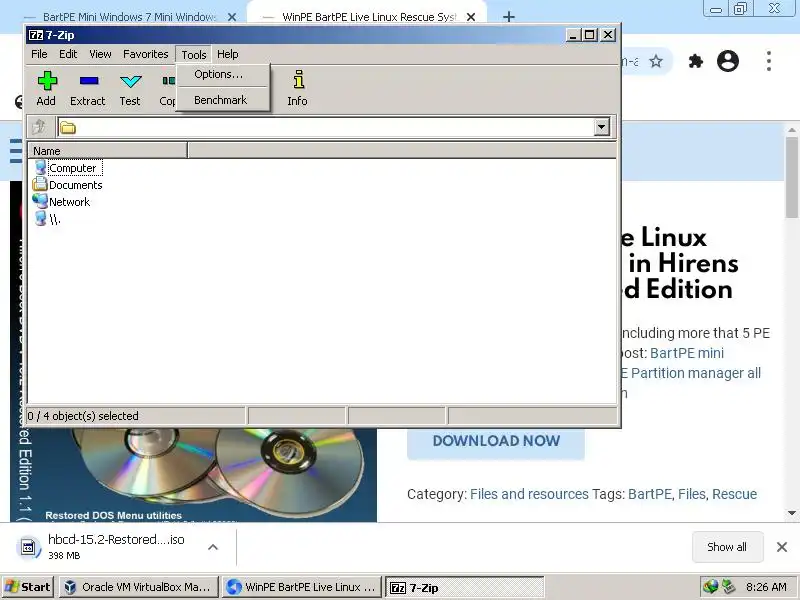
Task: Click the Extract toolbar icon
Action: click(88, 88)
